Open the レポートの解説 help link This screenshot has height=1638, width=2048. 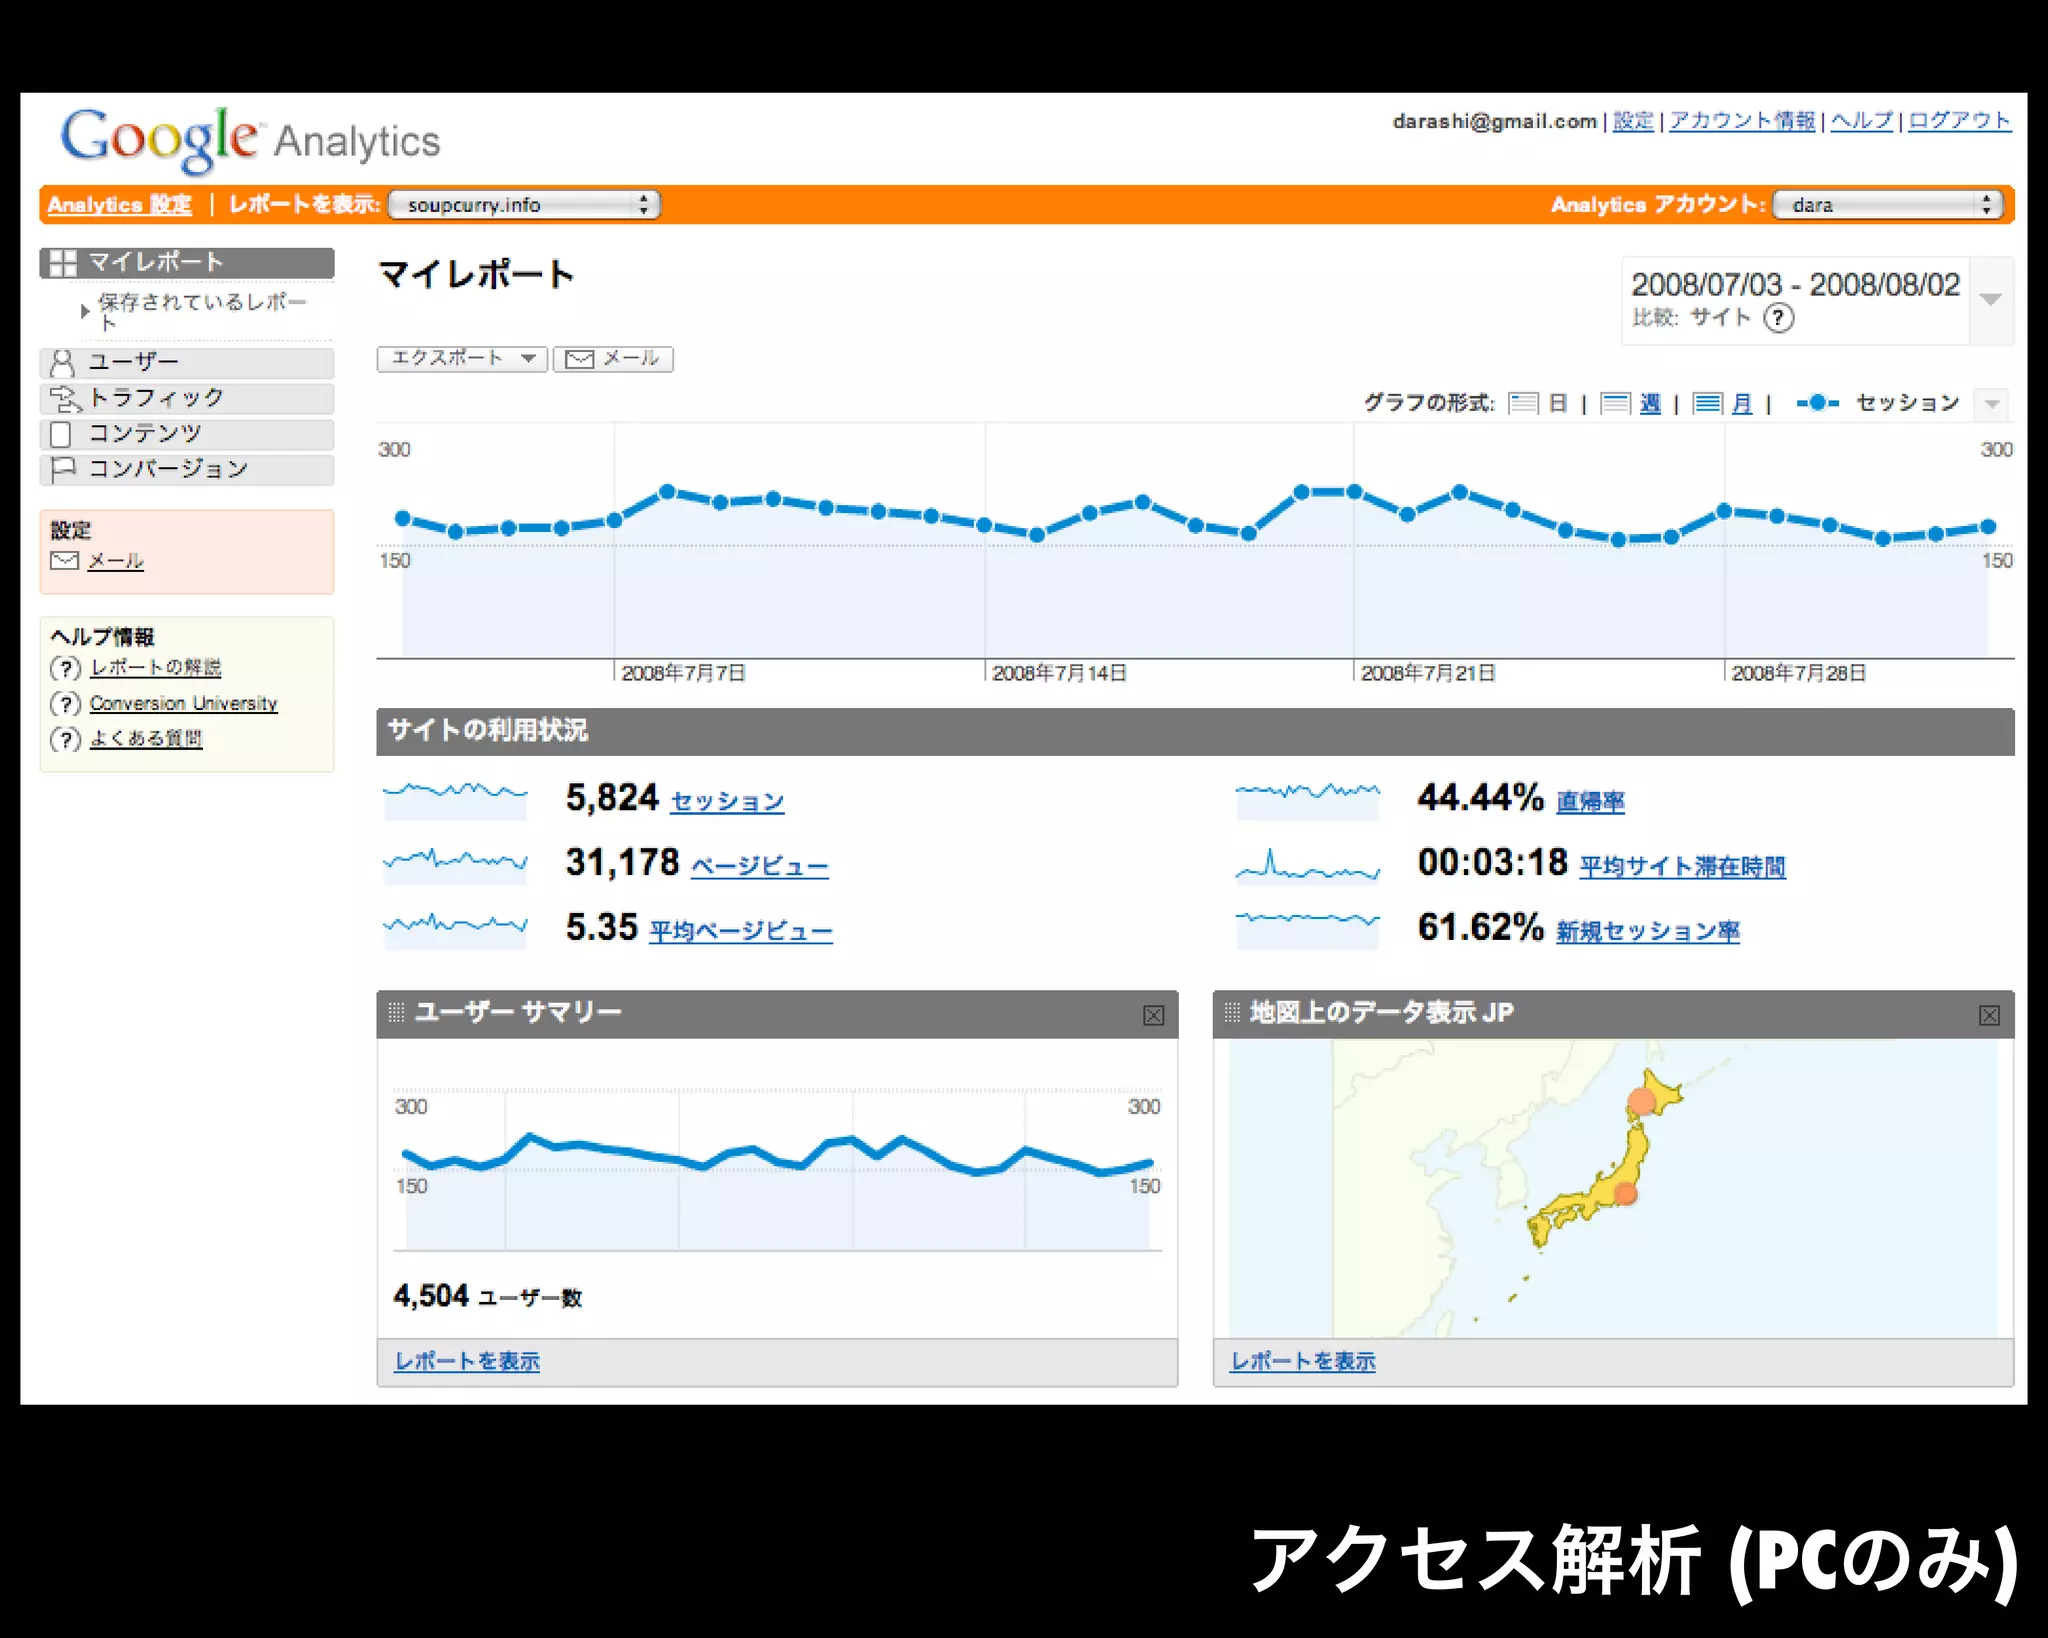[156, 668]
